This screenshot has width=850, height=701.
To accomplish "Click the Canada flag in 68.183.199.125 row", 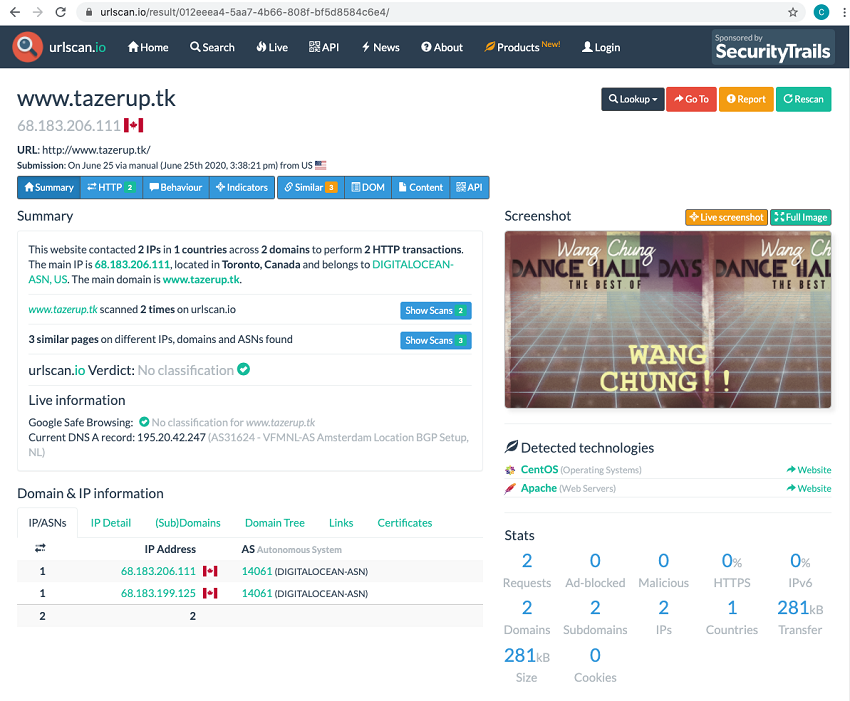I will [x=210, y=593].
